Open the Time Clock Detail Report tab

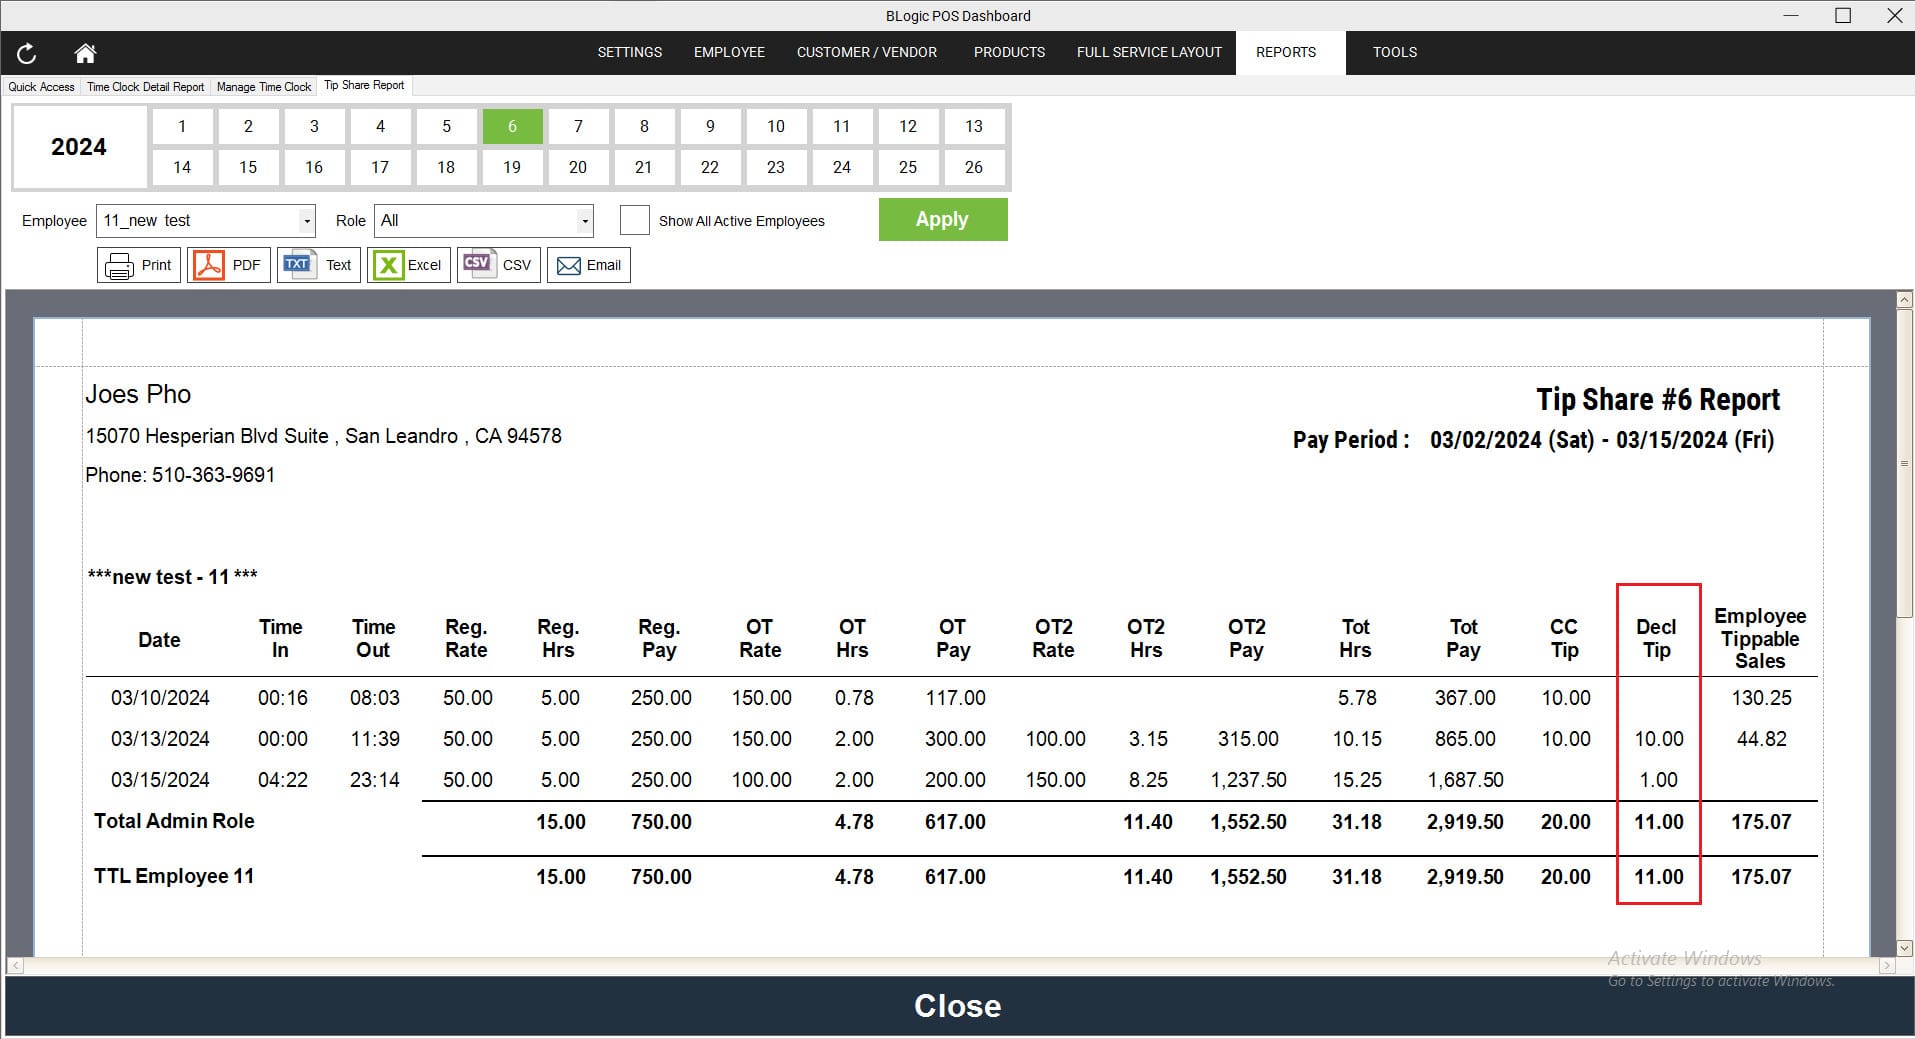coord(145,87)
